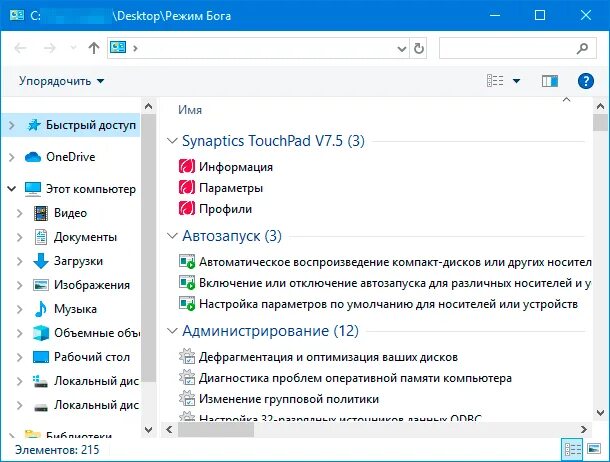The height and width of the screenshot is (462, 610).
Task: Click the Элементов: 215 status text
Action: pos(57,450)
